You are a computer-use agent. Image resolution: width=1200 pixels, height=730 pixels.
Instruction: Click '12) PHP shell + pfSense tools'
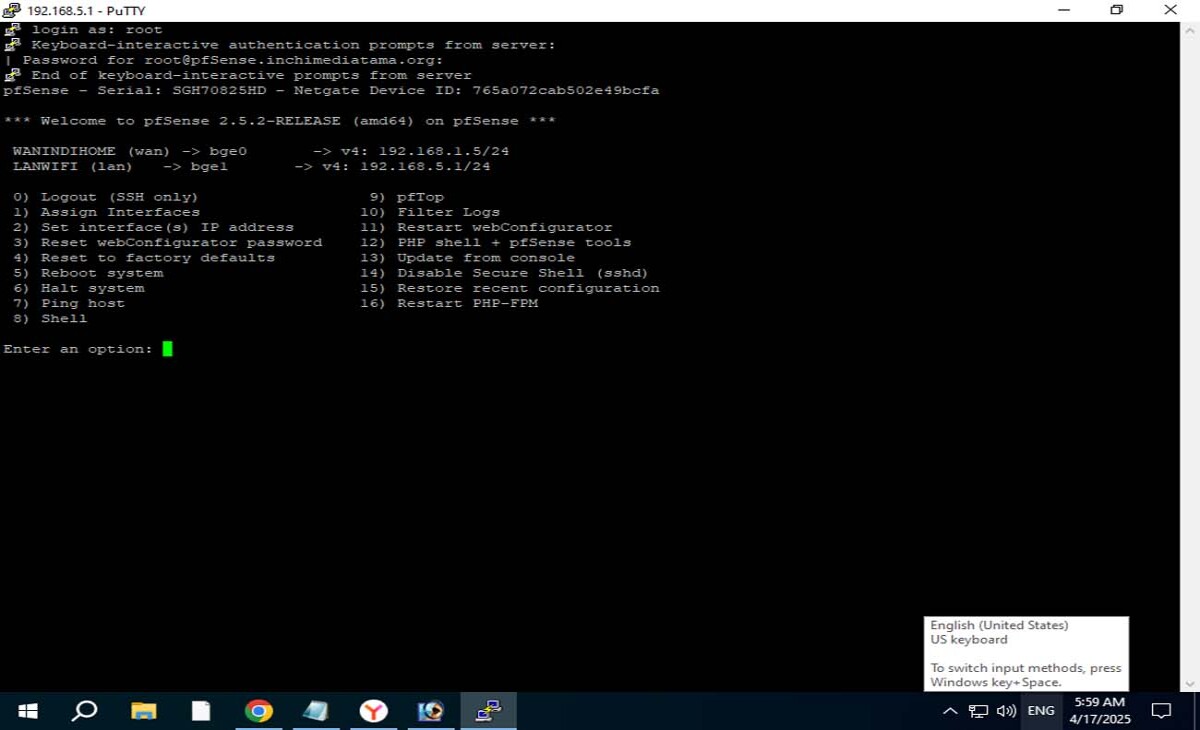(x=496, y=242)
